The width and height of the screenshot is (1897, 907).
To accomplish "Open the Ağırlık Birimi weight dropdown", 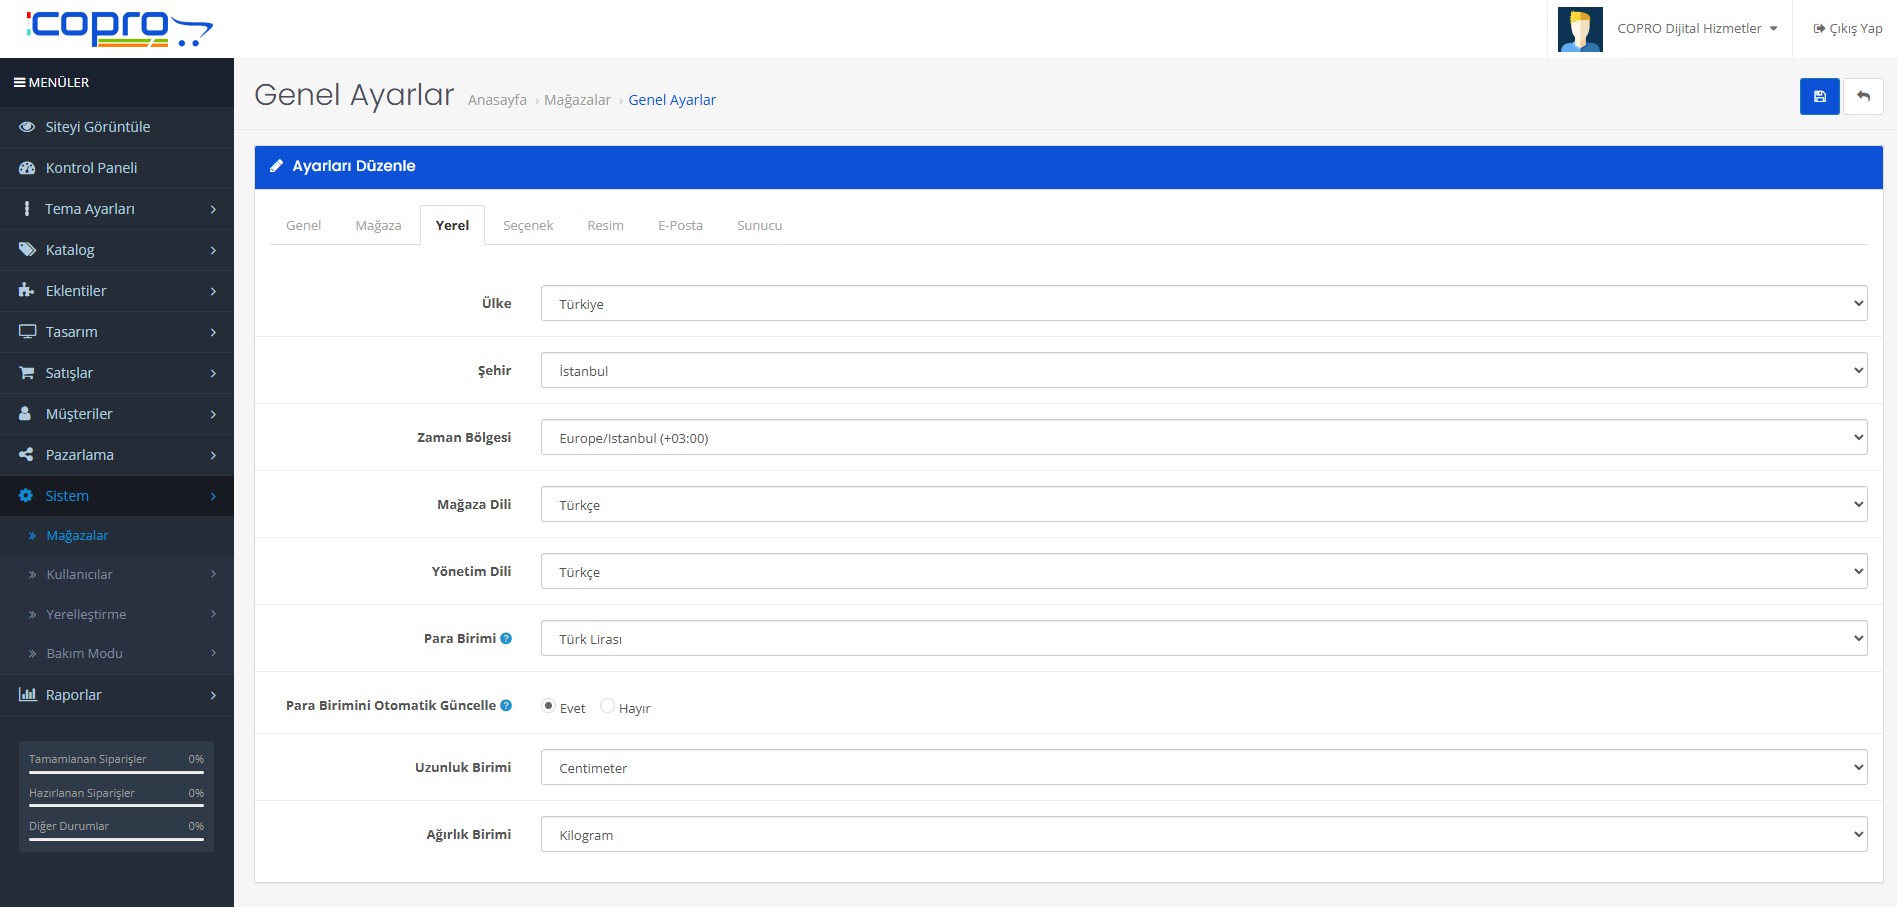I will pyautogui.click(x=1203, y=835).
